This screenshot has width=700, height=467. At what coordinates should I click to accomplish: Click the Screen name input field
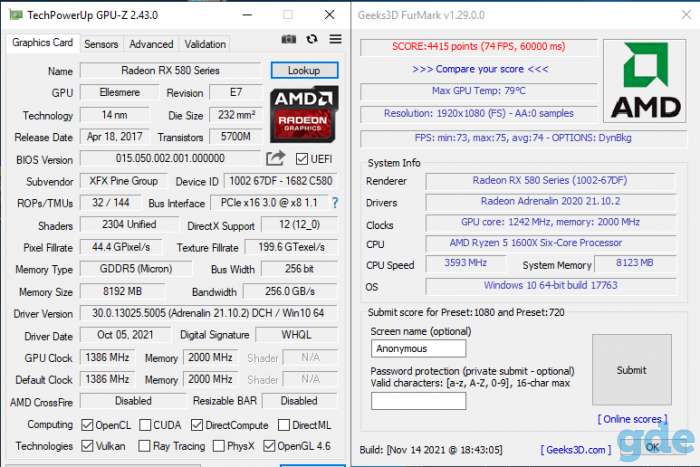(418, 349)
